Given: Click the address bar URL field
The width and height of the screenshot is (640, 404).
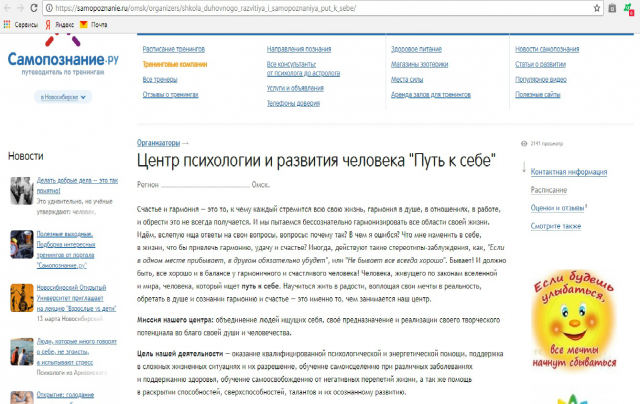Looking at the screenshot, I should 322,8.
